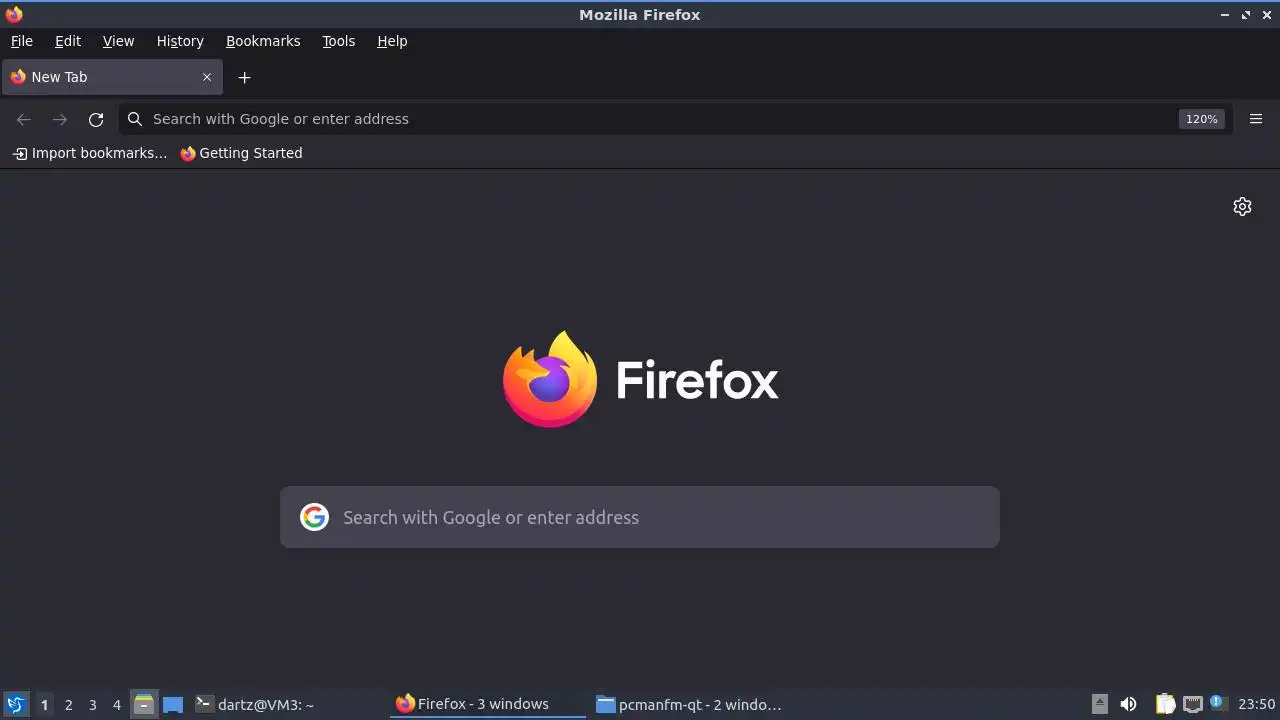The image size is (1280, 720).
Task: Reload the current page
Action: click(96, 119)
